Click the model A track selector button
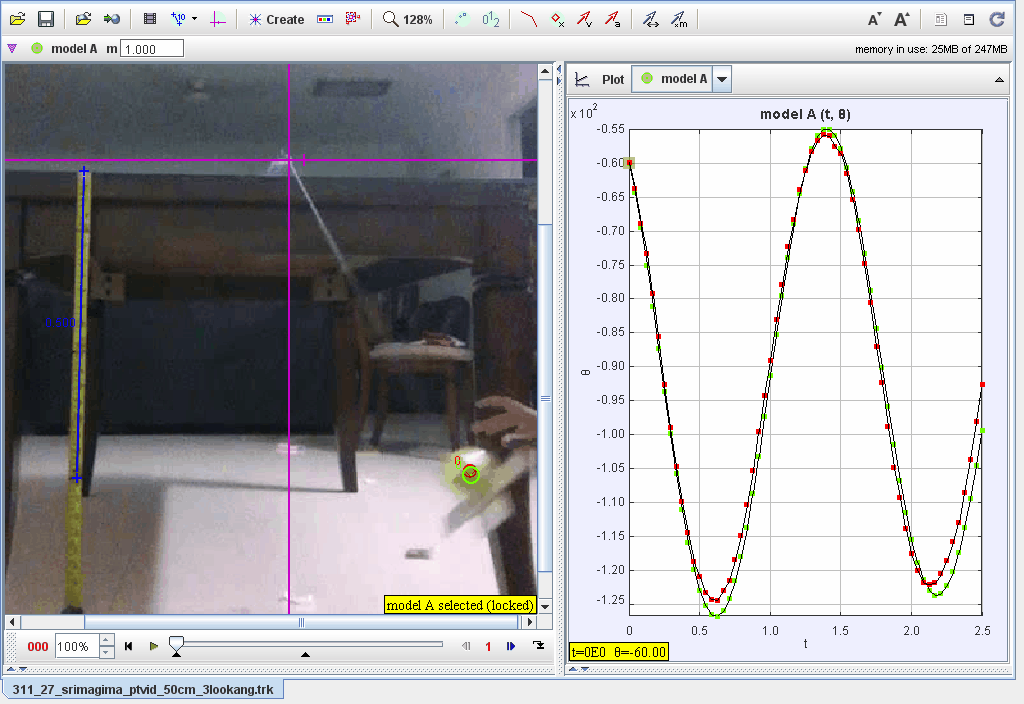This screenshot has height=704, width=1024. 673,79
